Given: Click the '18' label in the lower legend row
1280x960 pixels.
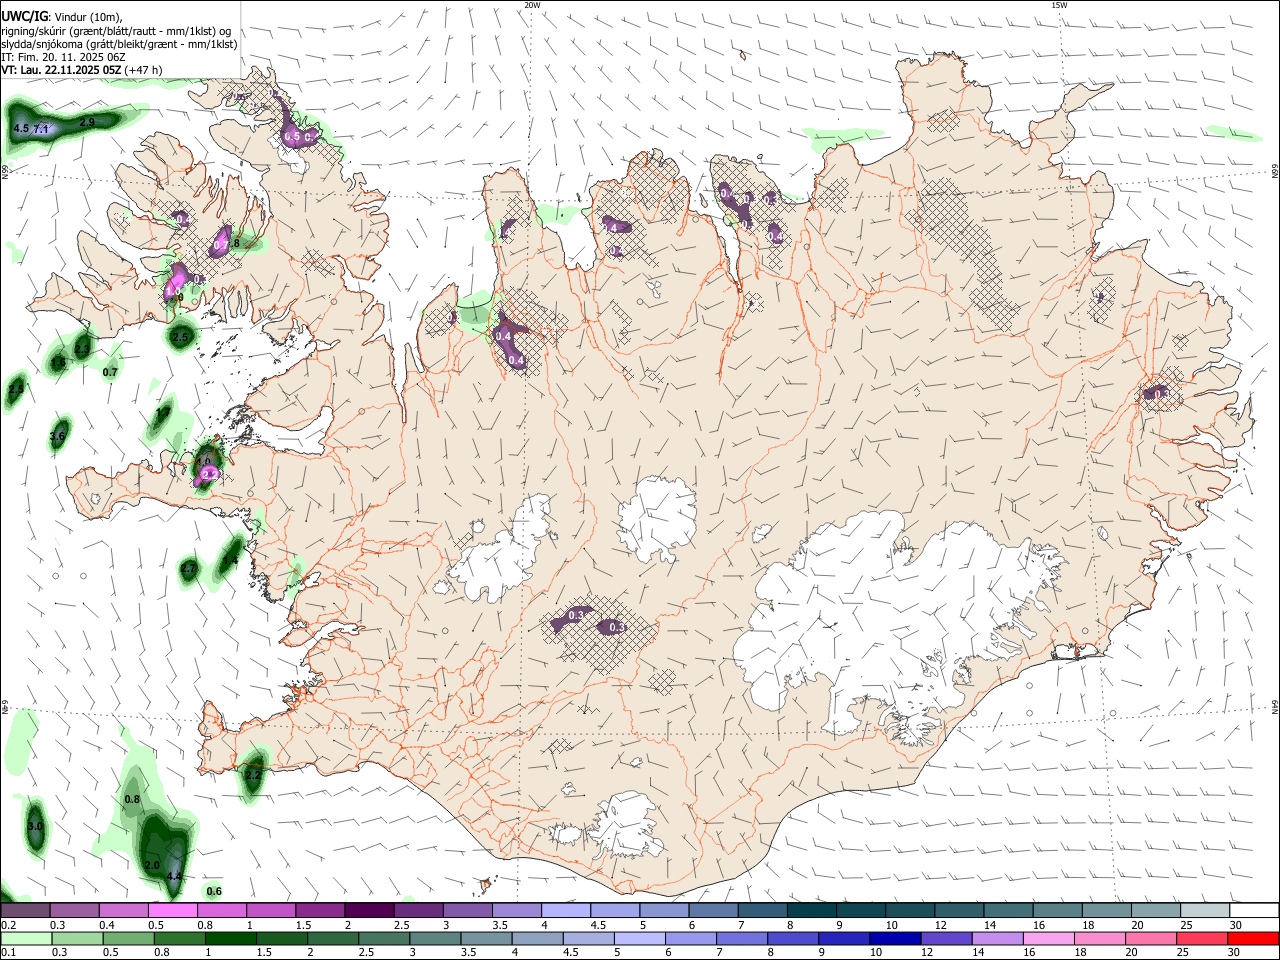Looking at the screenshot, I should tap(1081, 953).
